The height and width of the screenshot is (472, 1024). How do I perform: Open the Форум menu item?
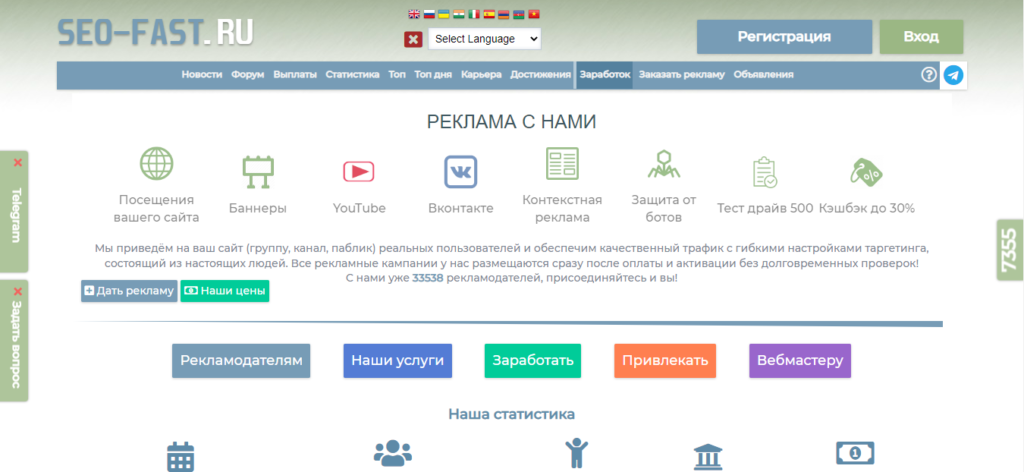[x=248, y=74]
